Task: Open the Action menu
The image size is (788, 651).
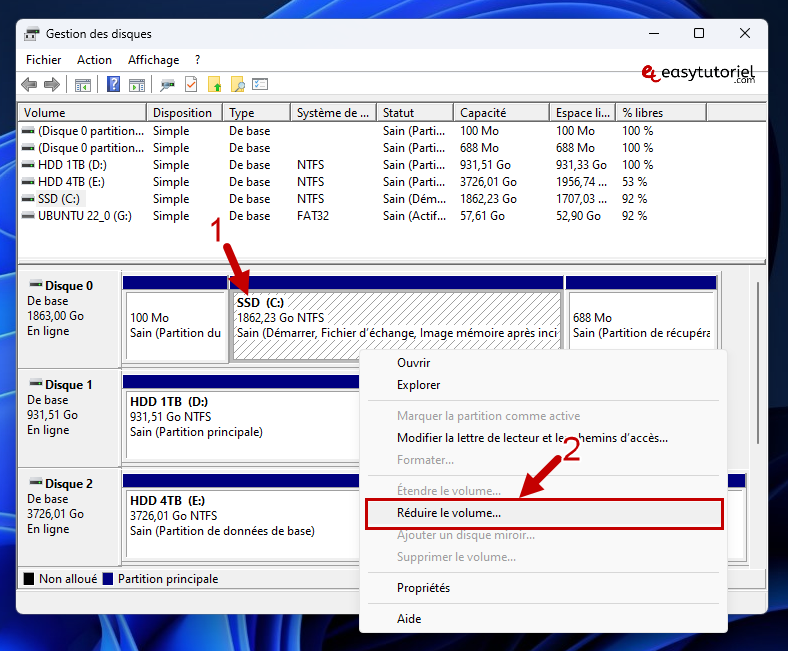Action: pyautogui.click(x=94, y=60)
